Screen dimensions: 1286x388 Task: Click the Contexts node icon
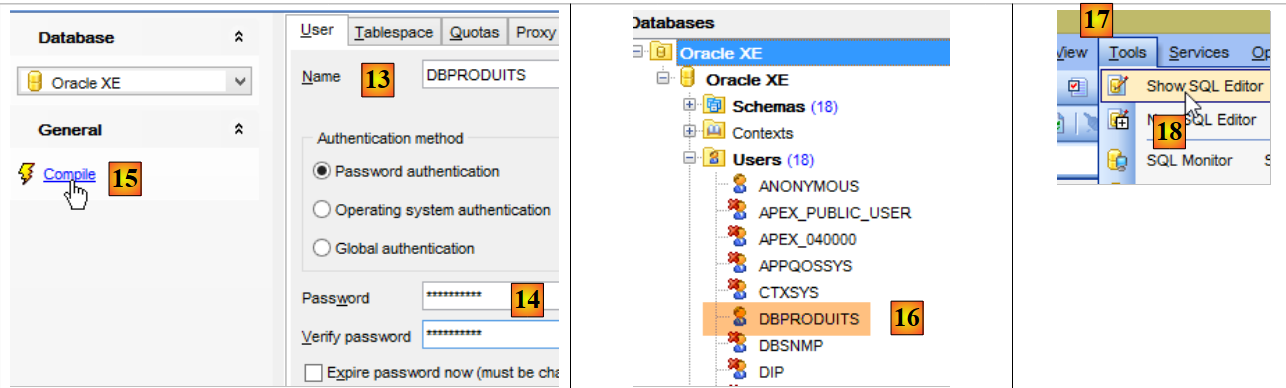click(714, 133)
